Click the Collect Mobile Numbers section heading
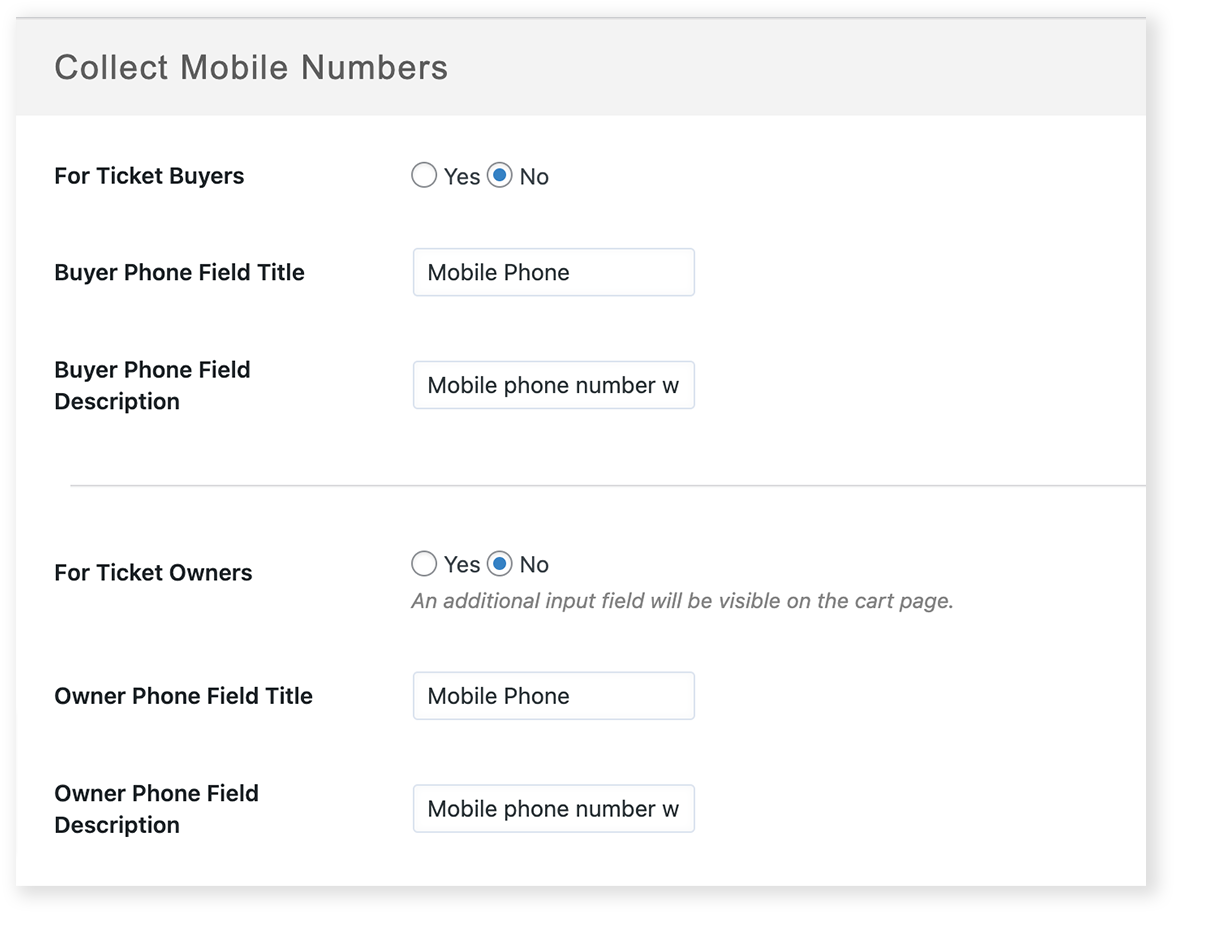 click(251, 66)
